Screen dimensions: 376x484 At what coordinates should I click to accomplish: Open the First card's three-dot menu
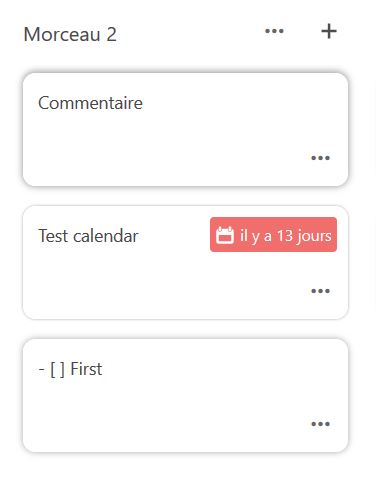click(320, 424)
